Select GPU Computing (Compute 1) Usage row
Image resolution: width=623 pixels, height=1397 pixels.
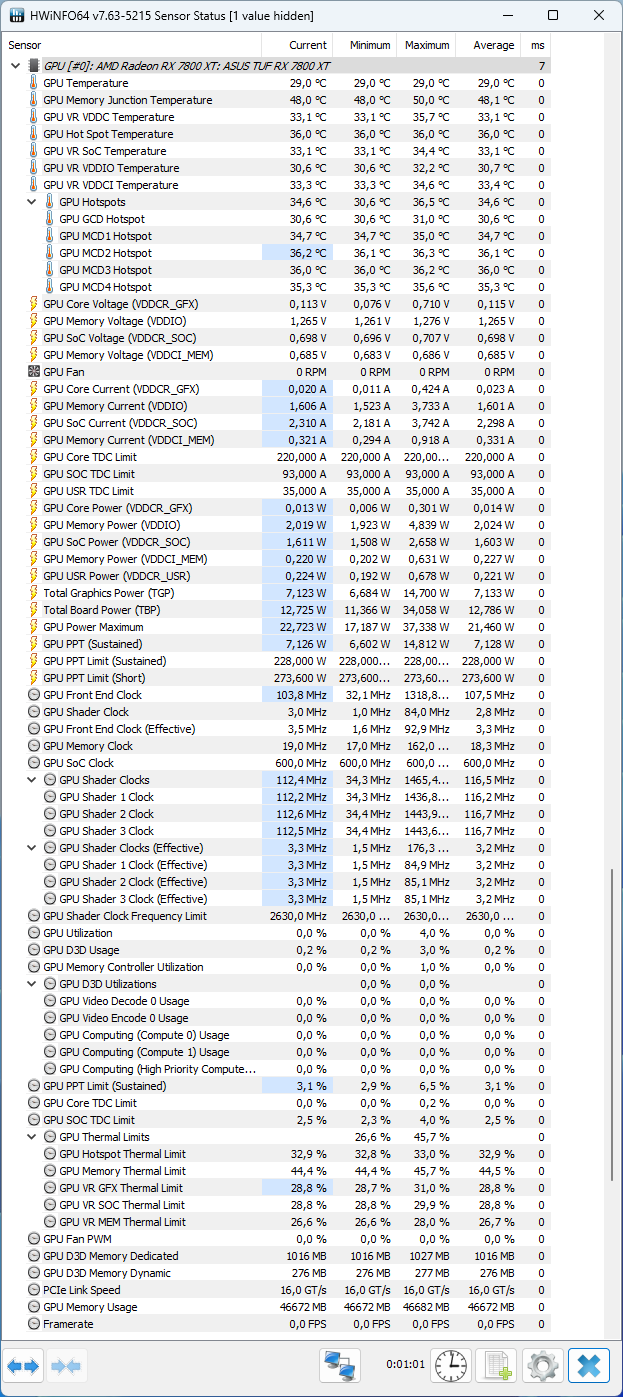pyautogui.click(x=276, y=1052)
